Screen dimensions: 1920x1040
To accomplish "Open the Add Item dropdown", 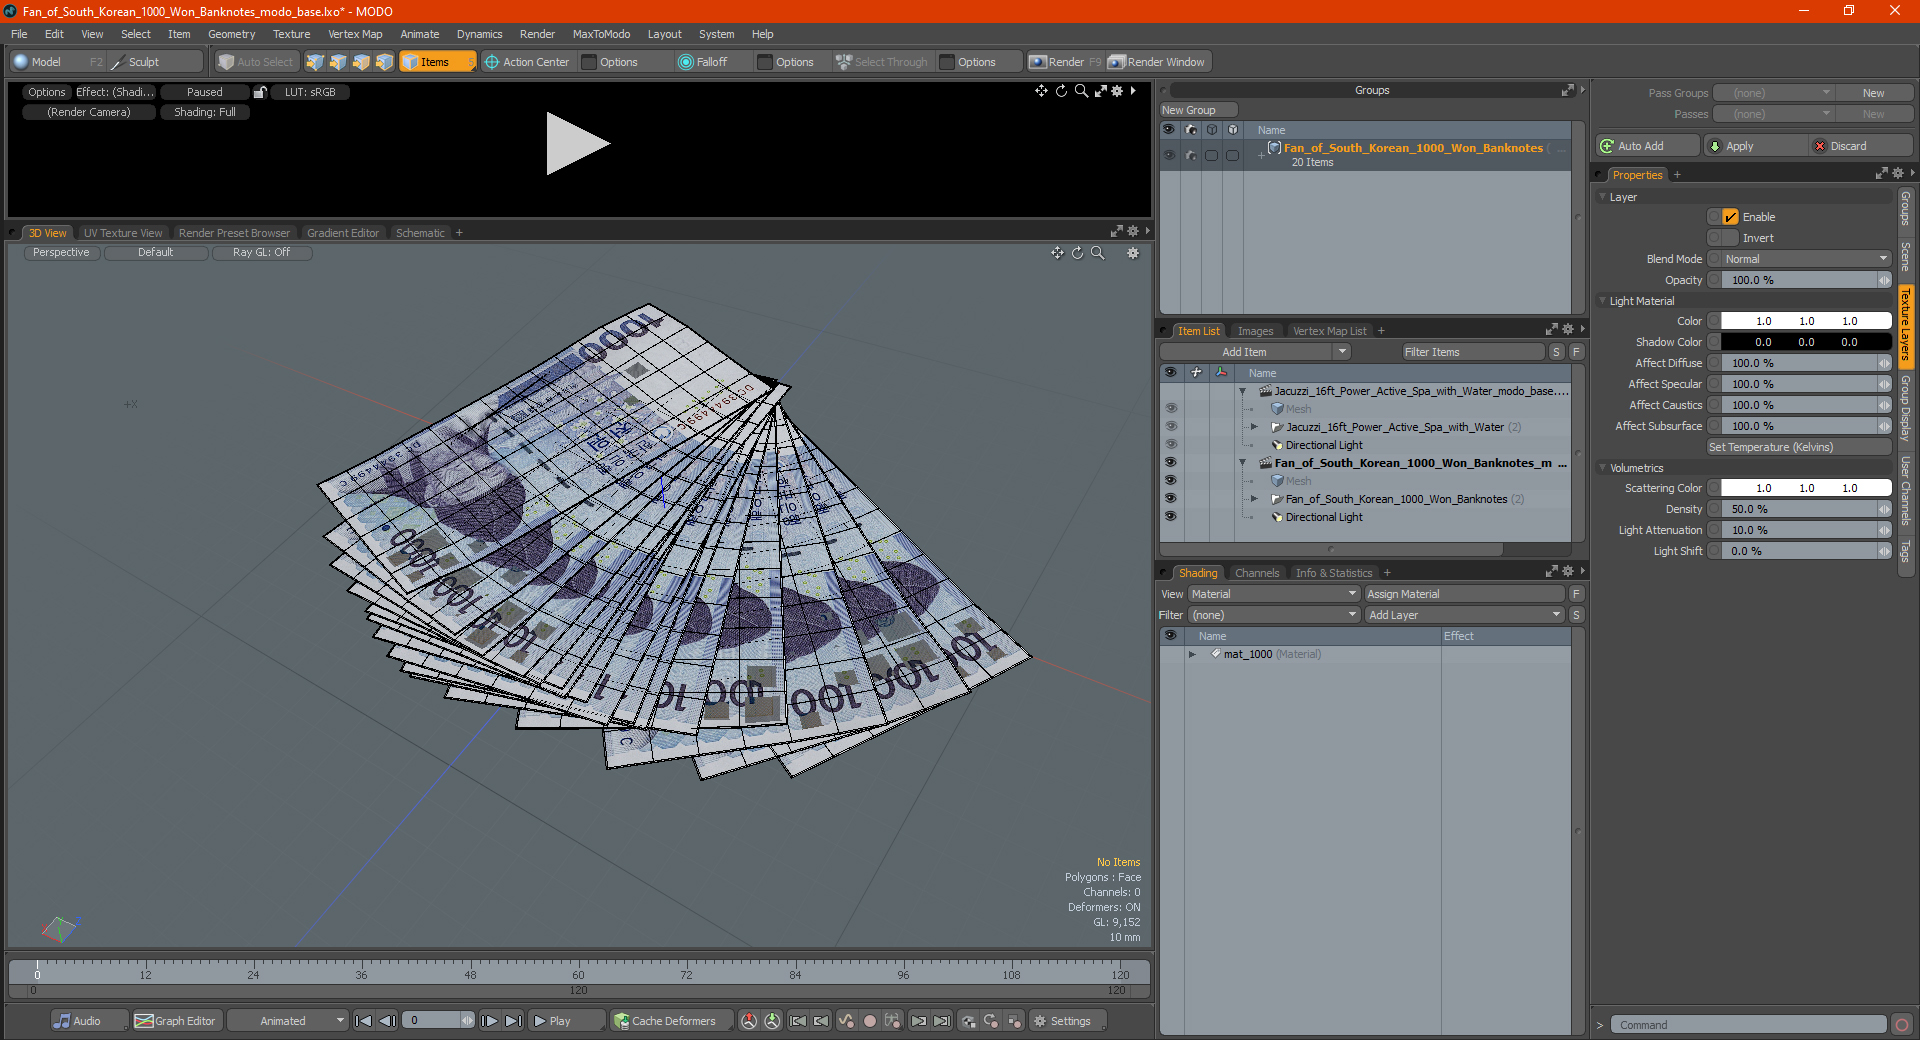I will [1255, 352].
